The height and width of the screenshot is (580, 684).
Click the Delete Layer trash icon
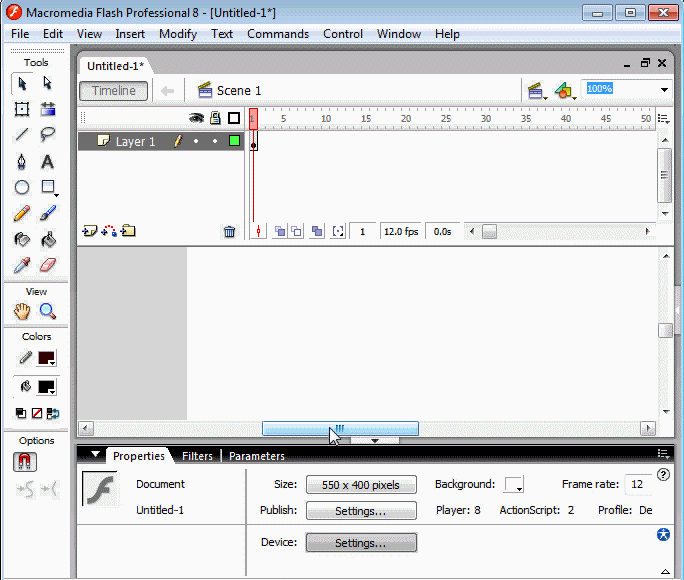[x=229, y=232]
